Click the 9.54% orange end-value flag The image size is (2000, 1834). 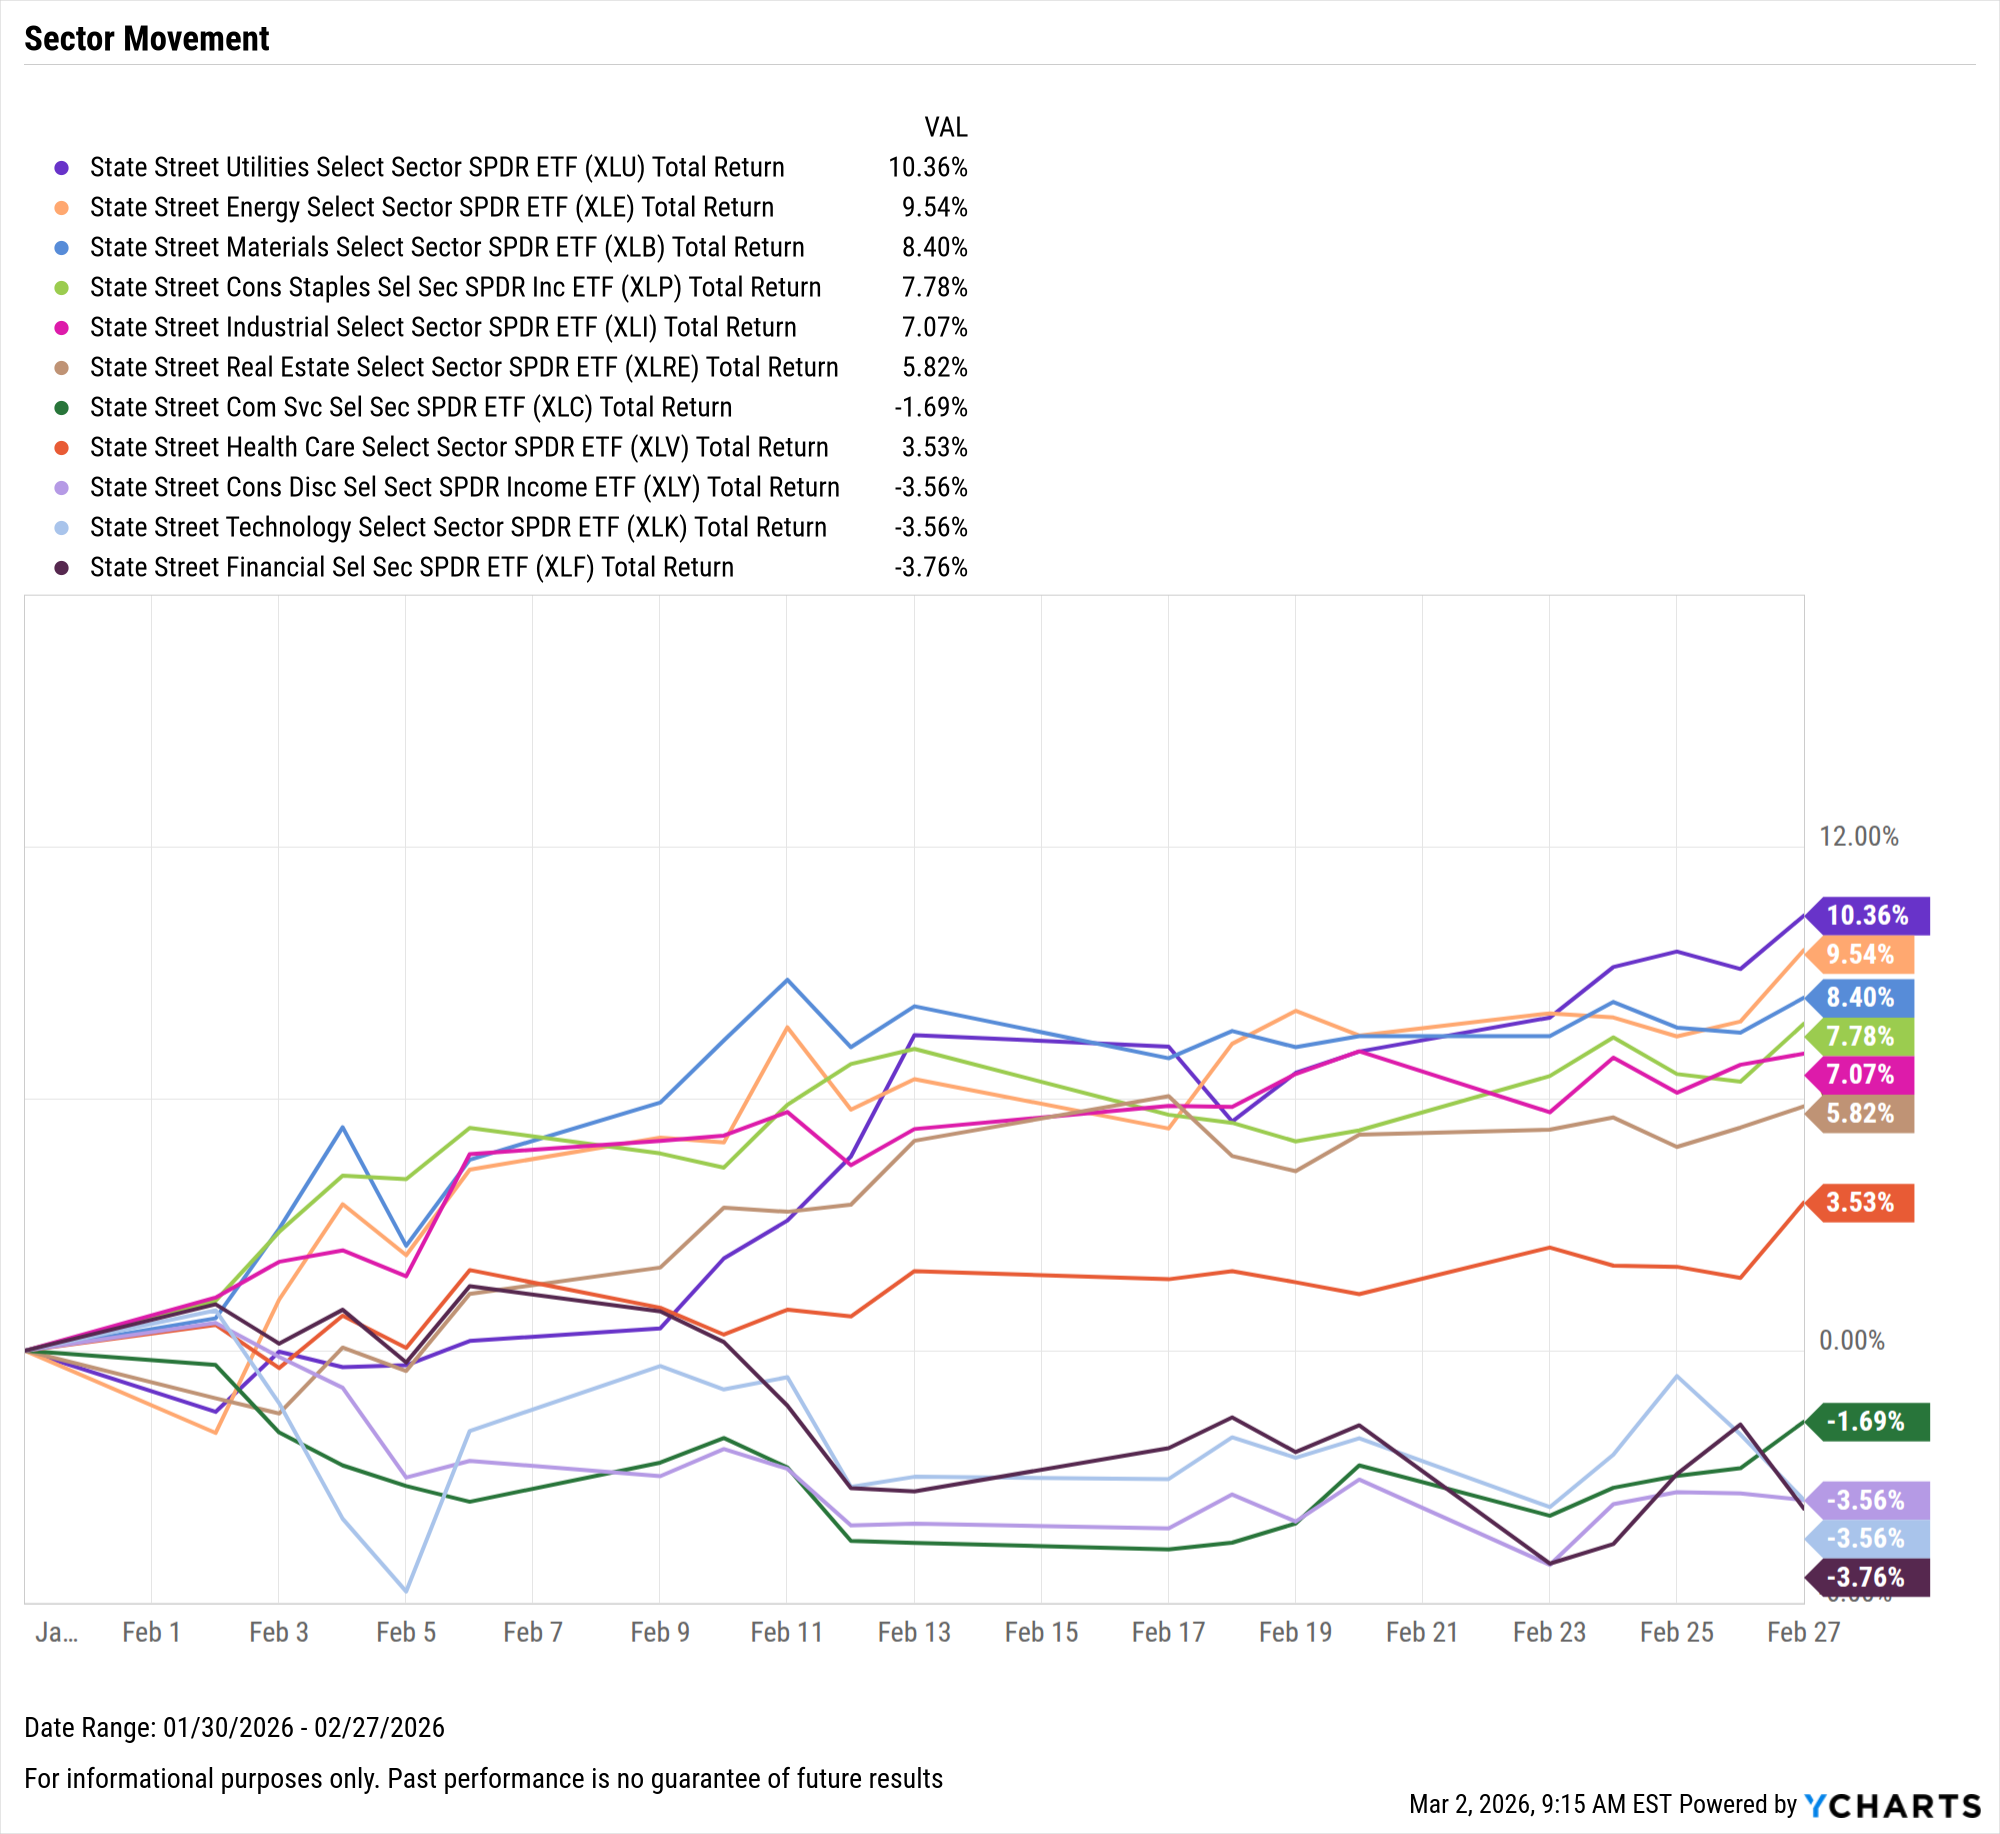[1860, 955]
